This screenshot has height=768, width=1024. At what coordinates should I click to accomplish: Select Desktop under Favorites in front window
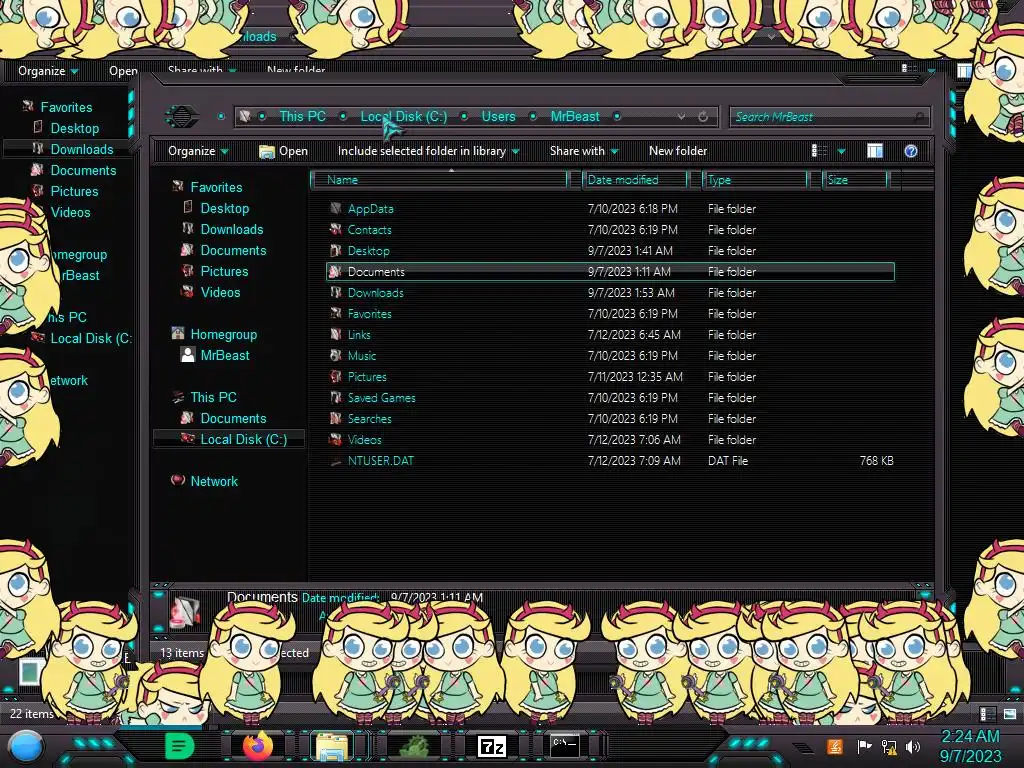(x=224, y=208)
